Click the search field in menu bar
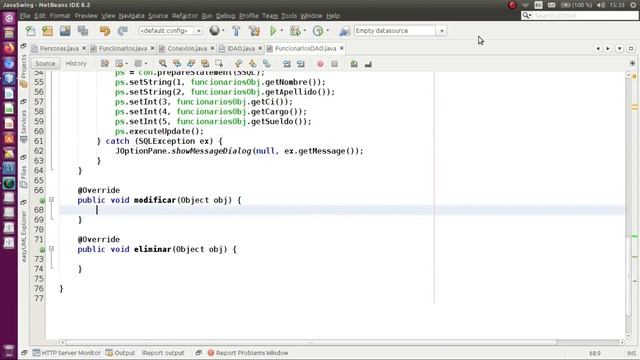640x360 pixels. point(580,16)
